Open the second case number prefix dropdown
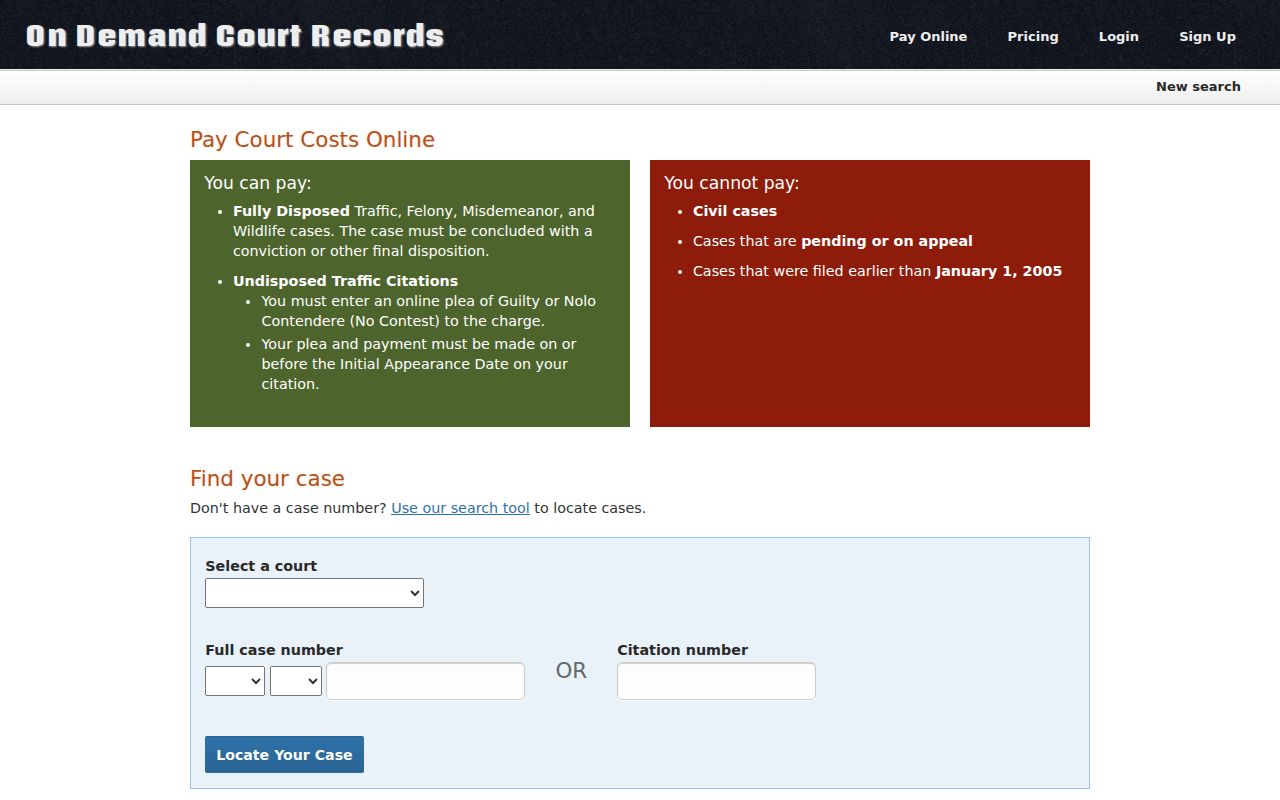 (x=296, y=681)
